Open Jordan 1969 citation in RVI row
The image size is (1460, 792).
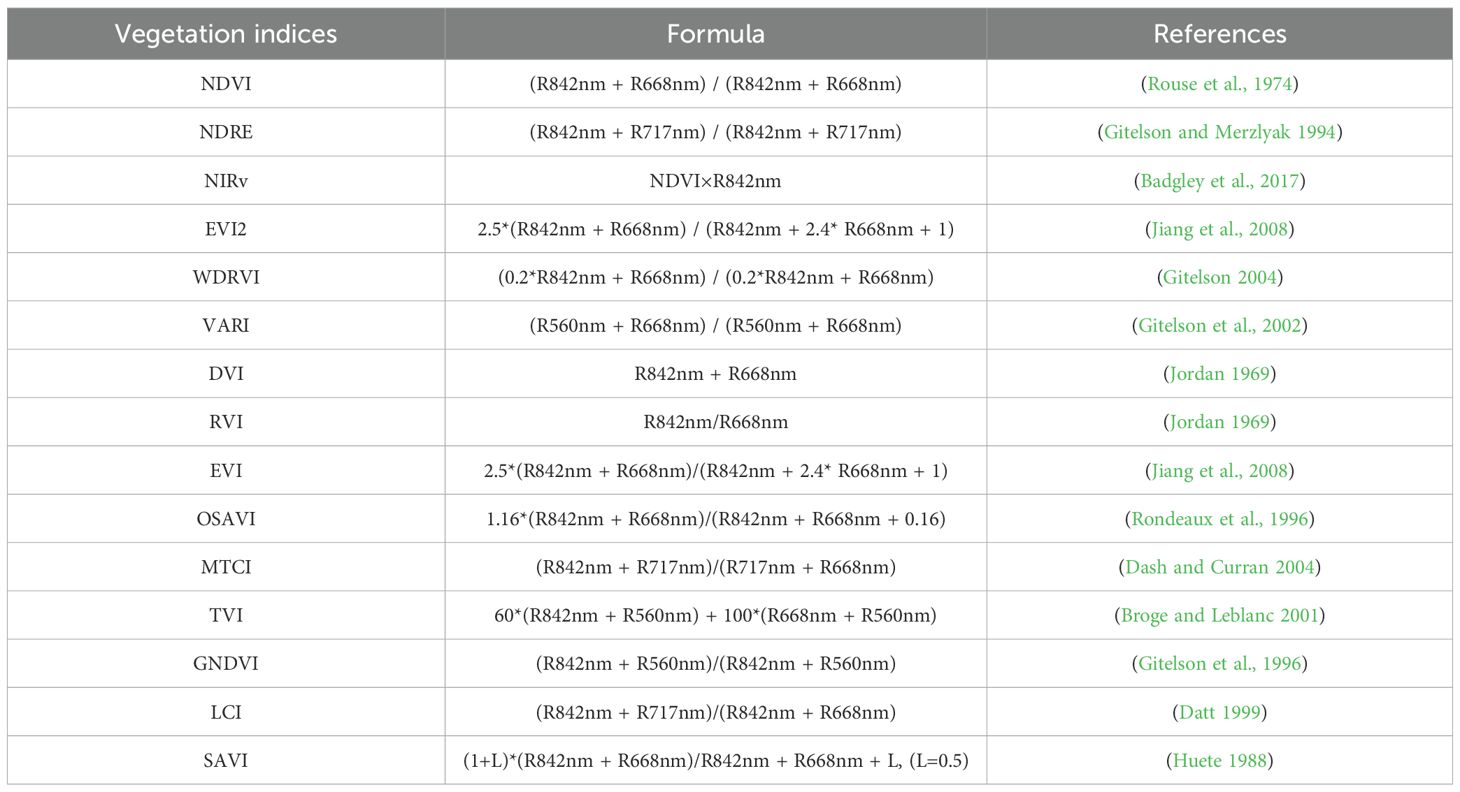pos(1219,422)
